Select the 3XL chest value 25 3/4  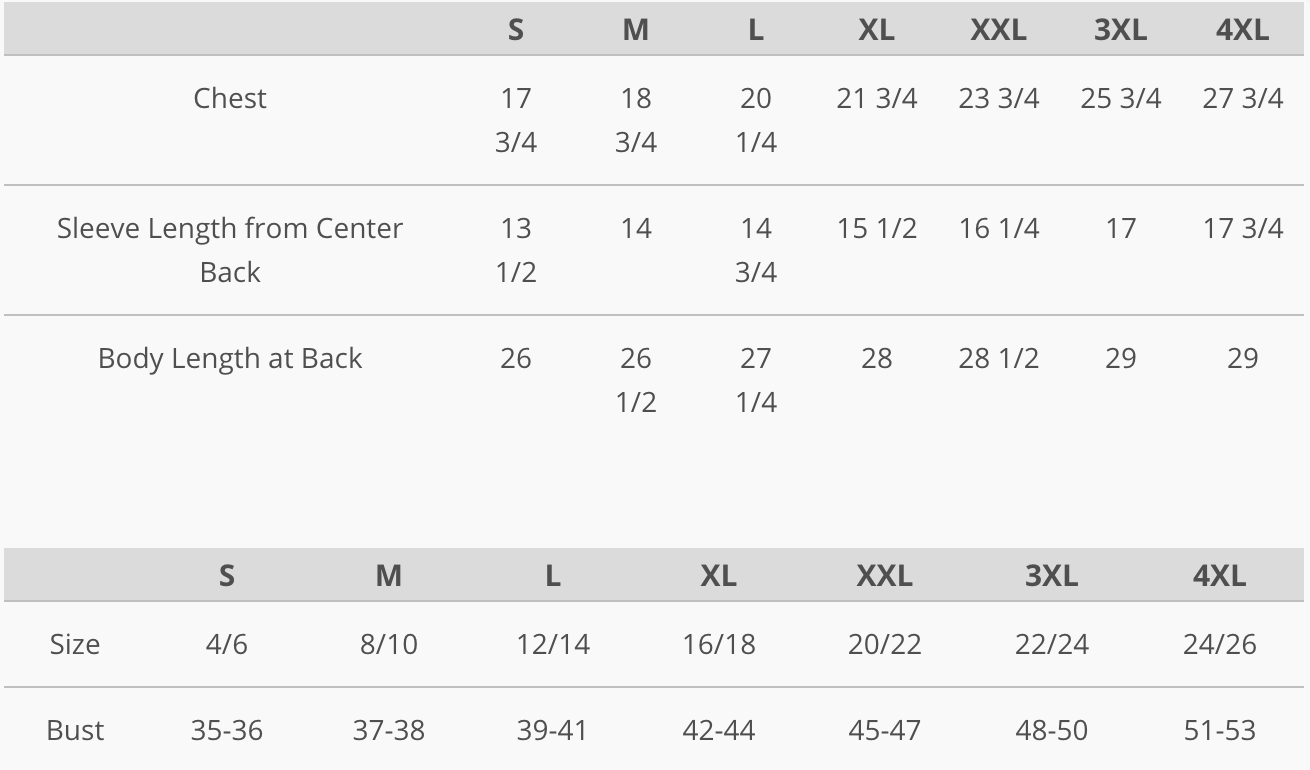[1120, 98]
